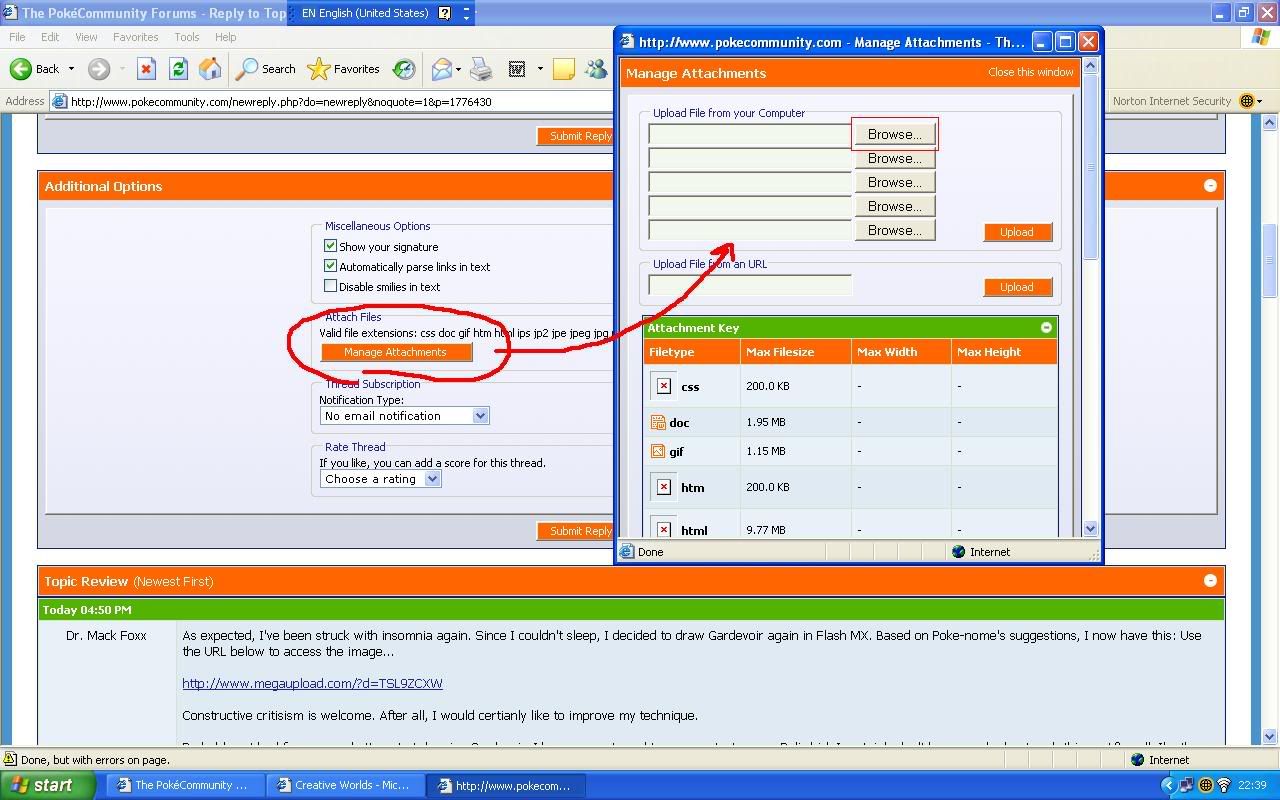Click the Norton Internet Security globe icon
The width and height of the screenshot is (1280, 800).
tap(1246, 101)
